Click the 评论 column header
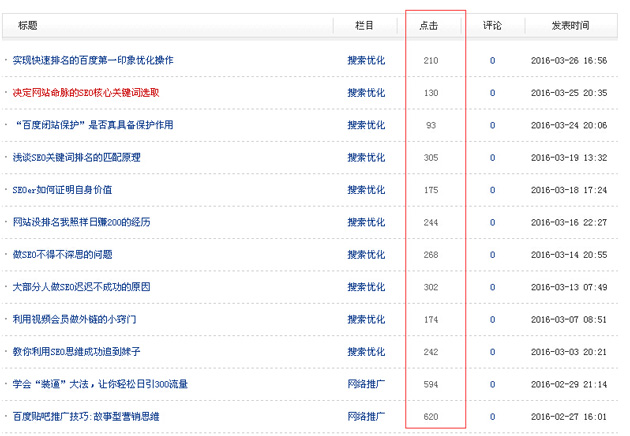The height and width of the screenshot is (436, 630). coord(492,25)
